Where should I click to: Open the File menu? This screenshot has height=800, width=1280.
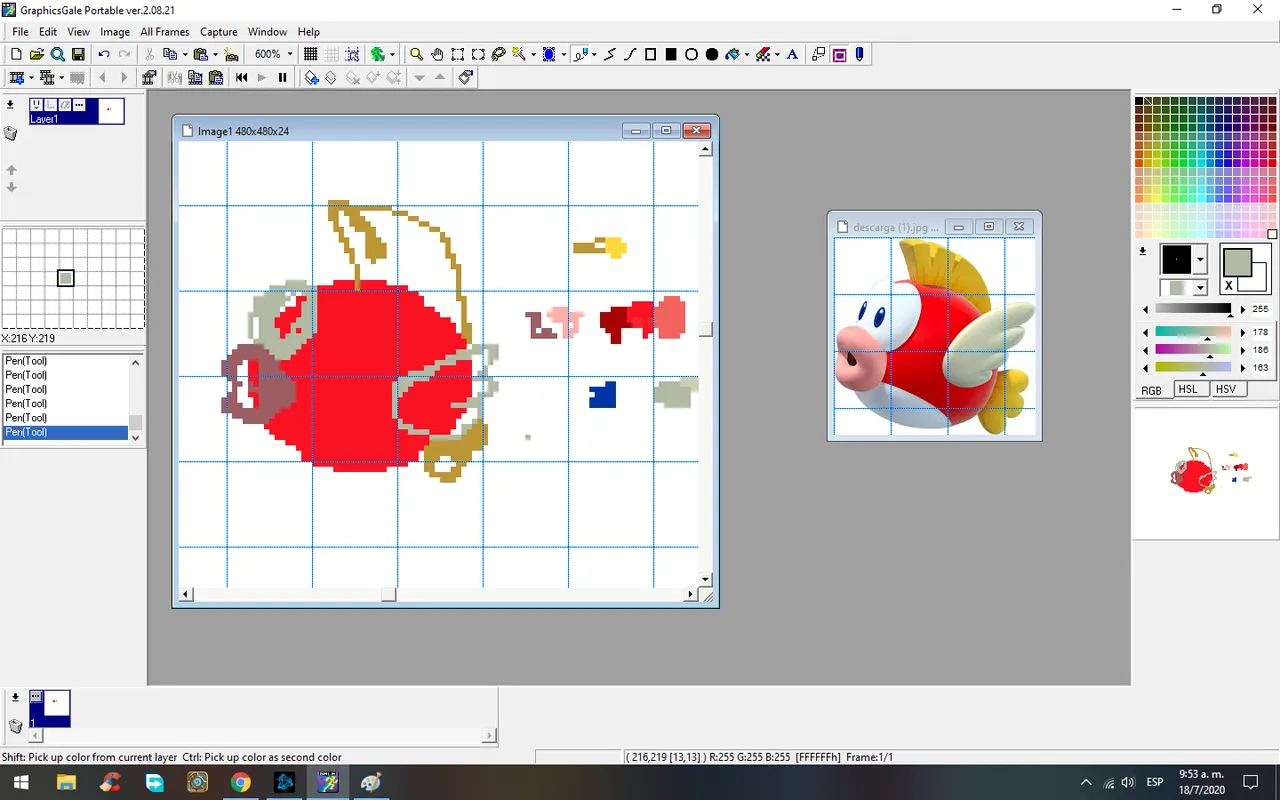coord(20,32)
